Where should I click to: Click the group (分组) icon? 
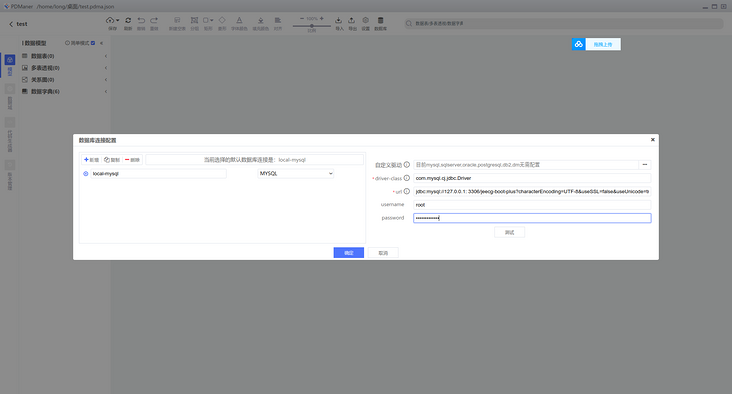(x=194, y=20)
